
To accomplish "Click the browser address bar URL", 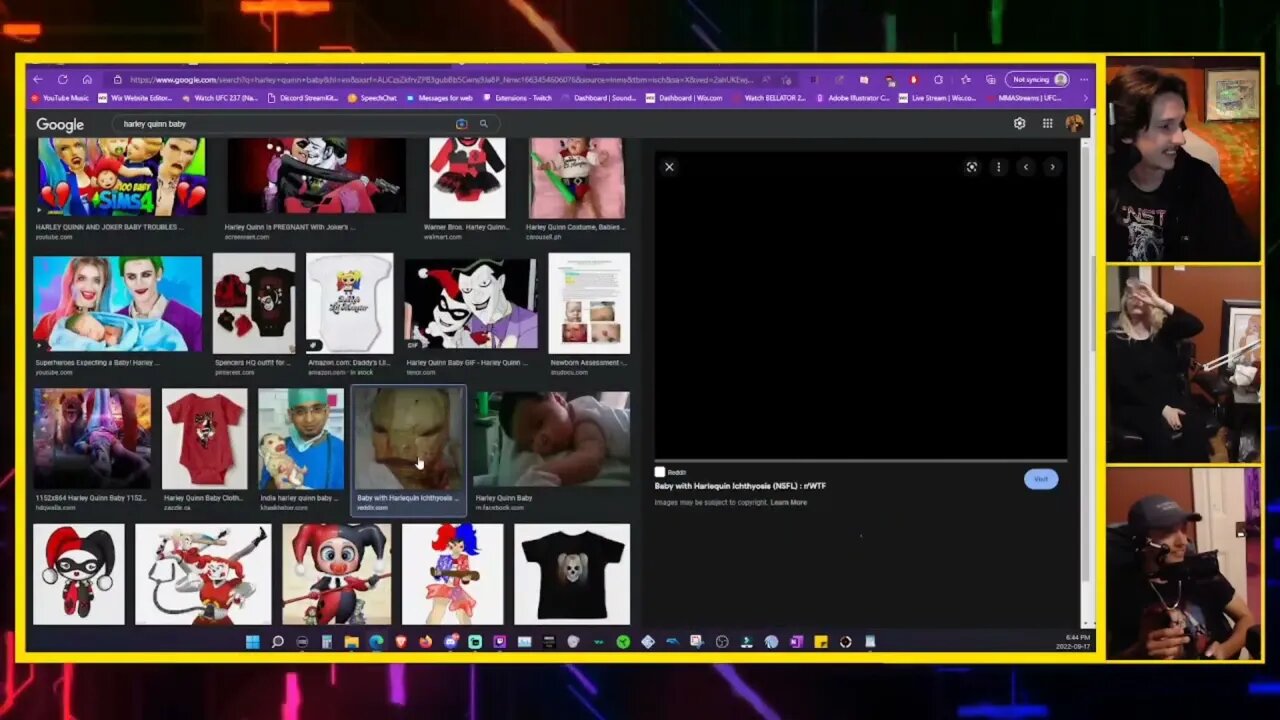I will pos(440,80).
